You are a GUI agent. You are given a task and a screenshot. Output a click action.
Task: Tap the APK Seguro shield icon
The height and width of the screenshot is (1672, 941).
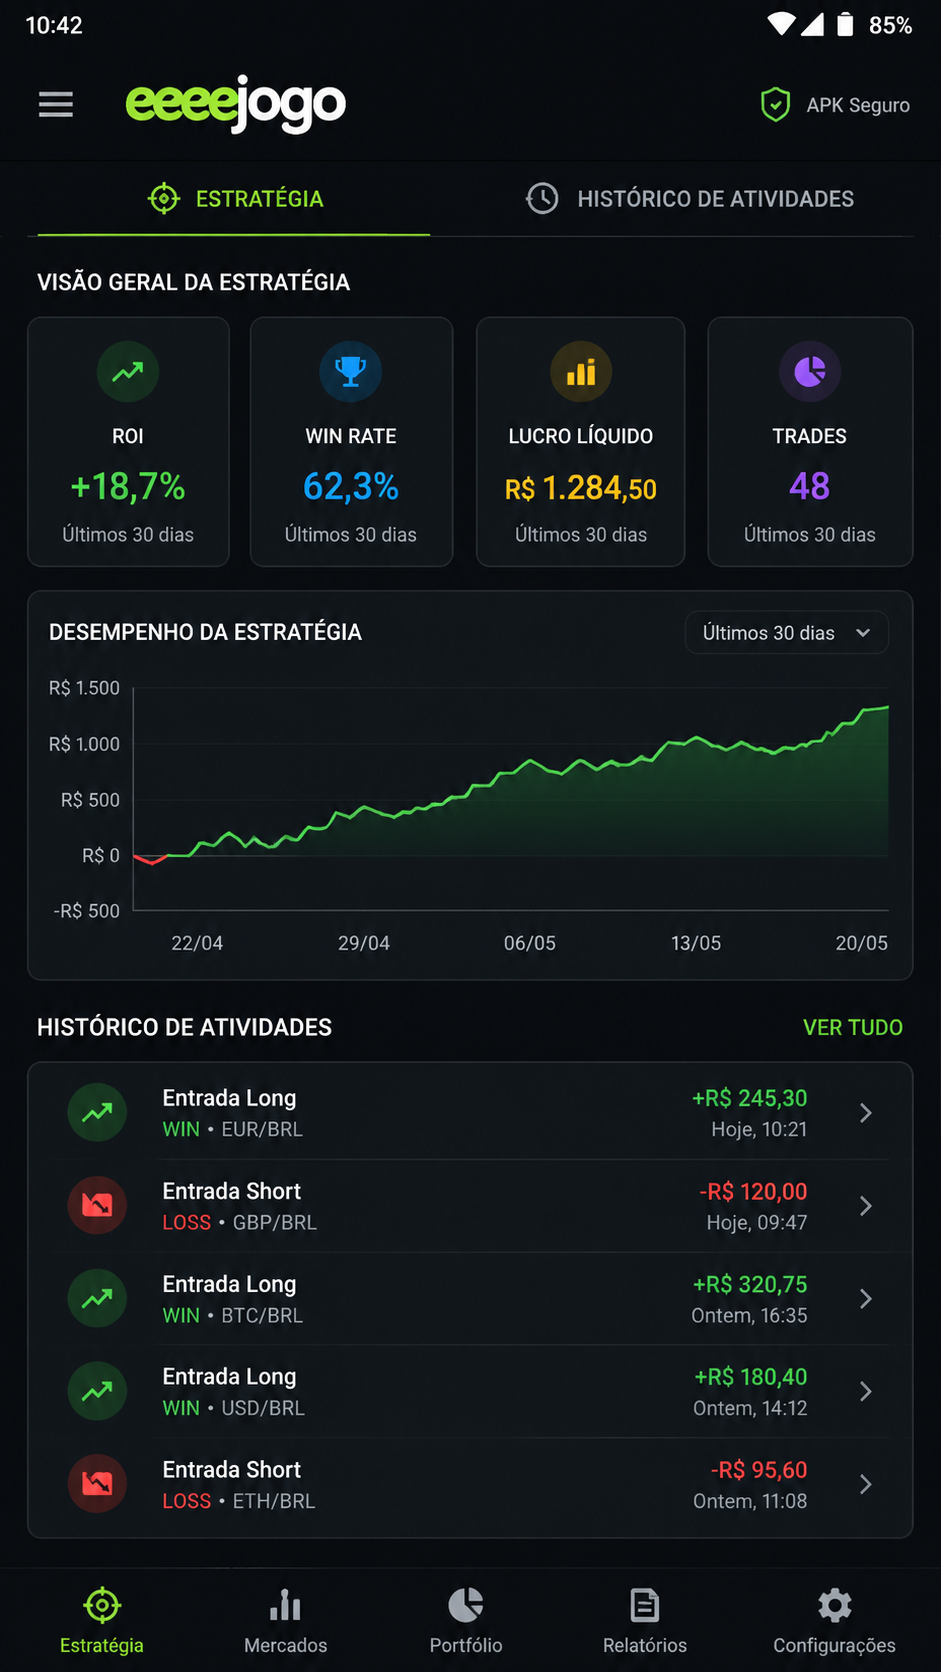[775, 105]
